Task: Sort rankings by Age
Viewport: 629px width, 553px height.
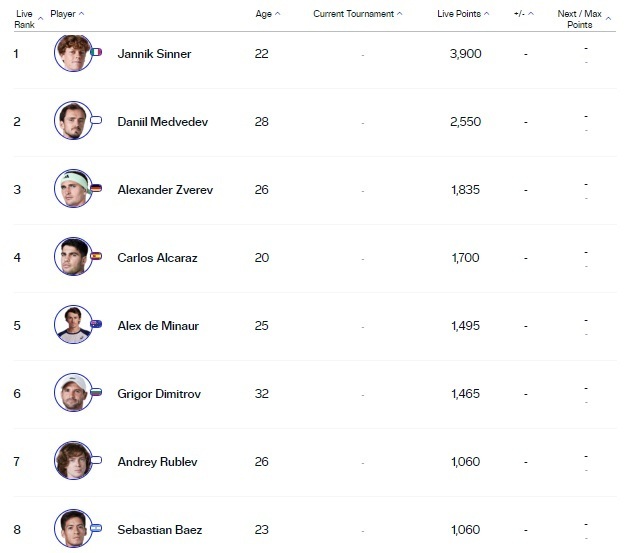Action: click(x=267, y=14)
